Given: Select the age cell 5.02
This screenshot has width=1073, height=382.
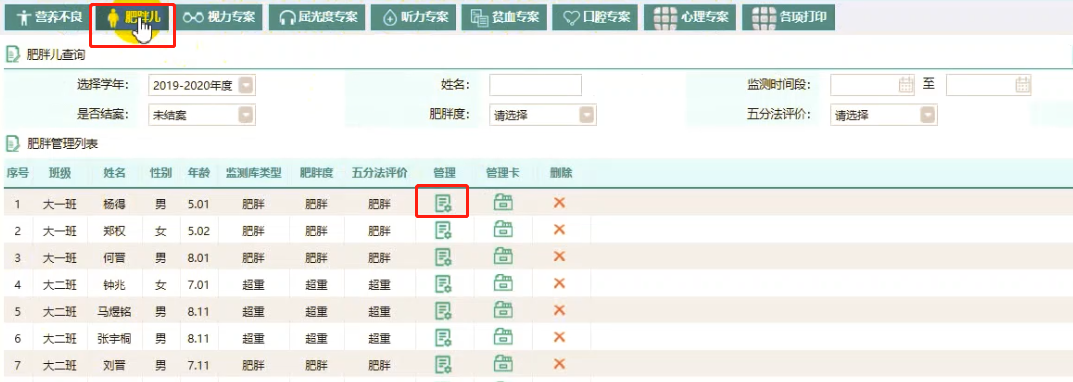Looking at the screenshot, I should click(x=198, y=231).
